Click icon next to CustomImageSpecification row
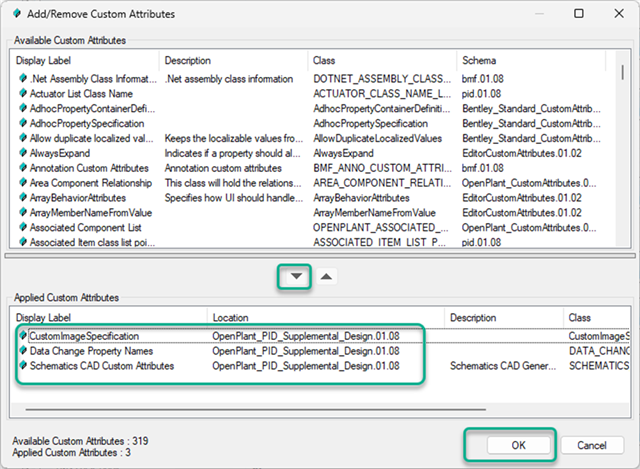This screenshot has height=469, width=640. pos(23,336)
